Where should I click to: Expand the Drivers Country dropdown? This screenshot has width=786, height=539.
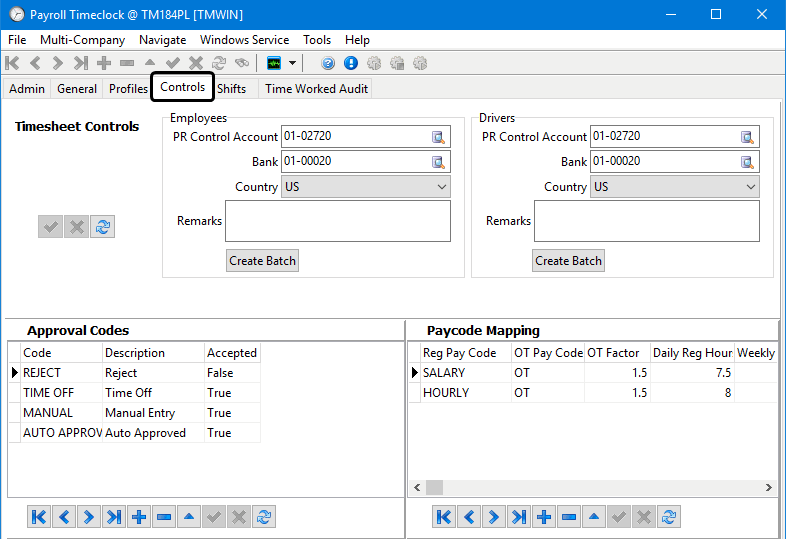point(750,187)
